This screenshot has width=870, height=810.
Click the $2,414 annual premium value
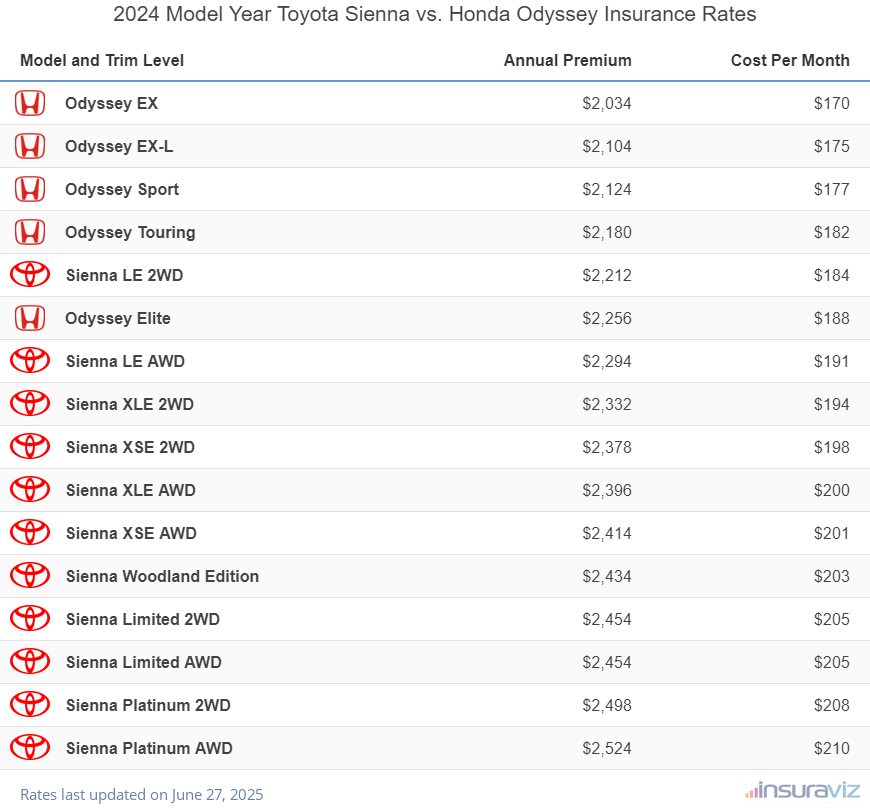tap(607, 534)
